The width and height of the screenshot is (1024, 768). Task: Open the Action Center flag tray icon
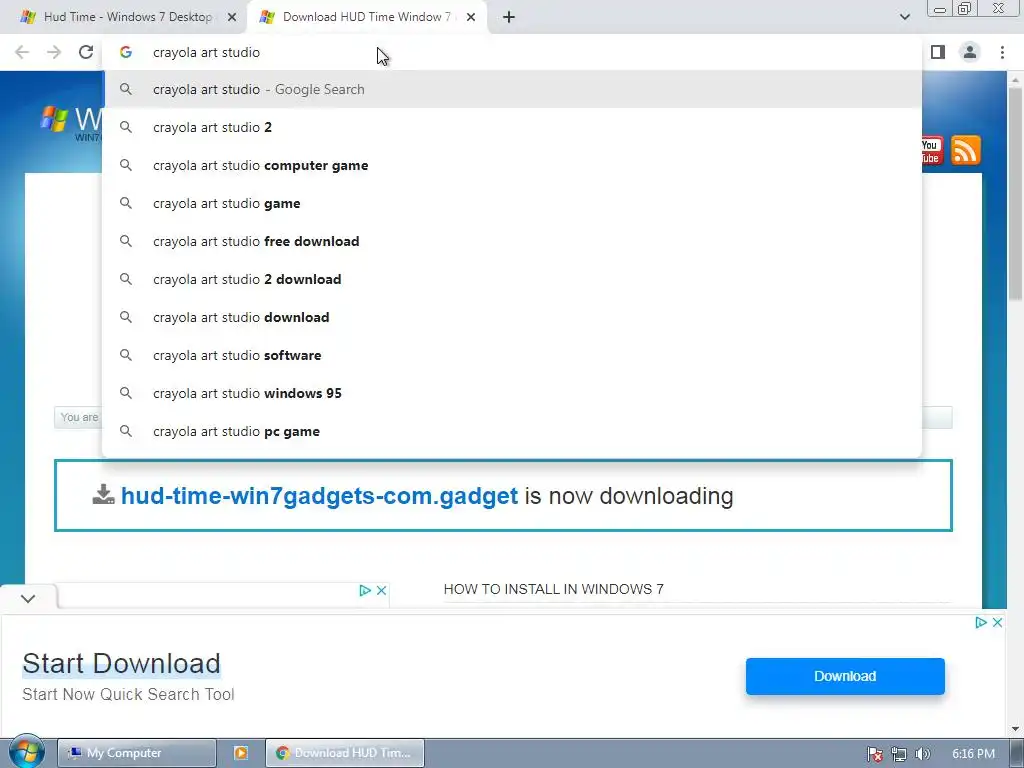(874, 754)
